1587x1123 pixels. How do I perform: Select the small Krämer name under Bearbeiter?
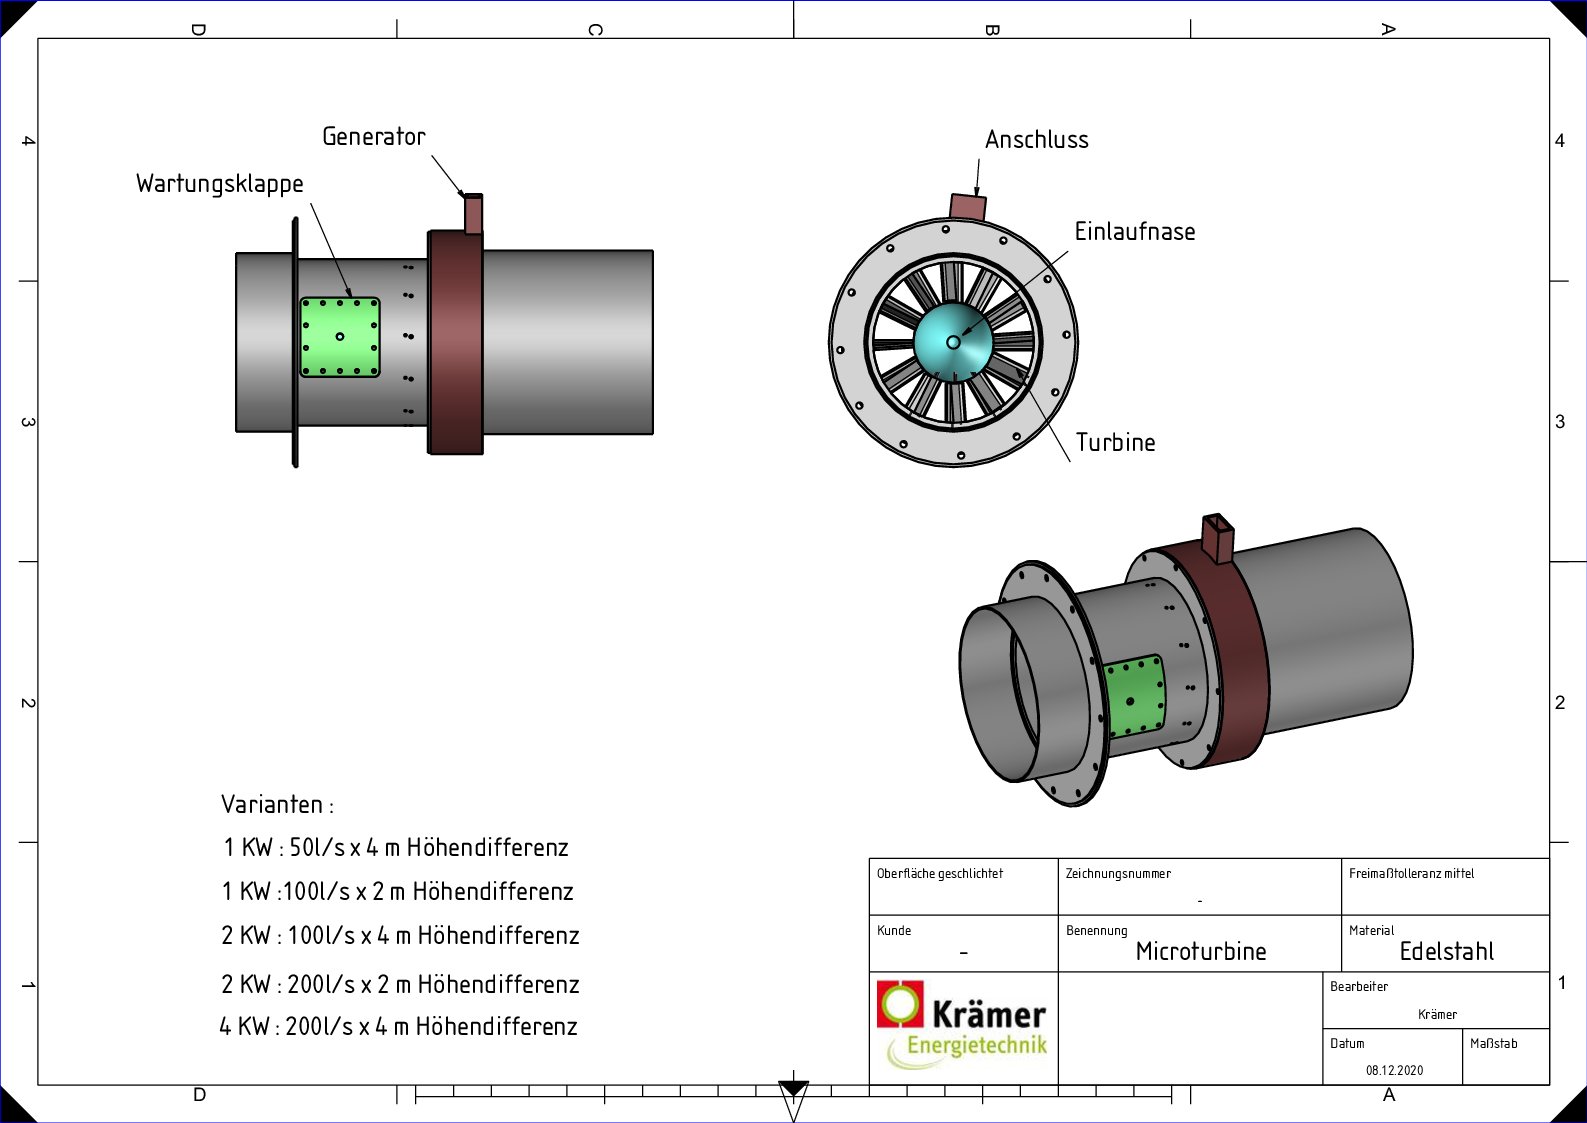[x=1437, y=1014]
